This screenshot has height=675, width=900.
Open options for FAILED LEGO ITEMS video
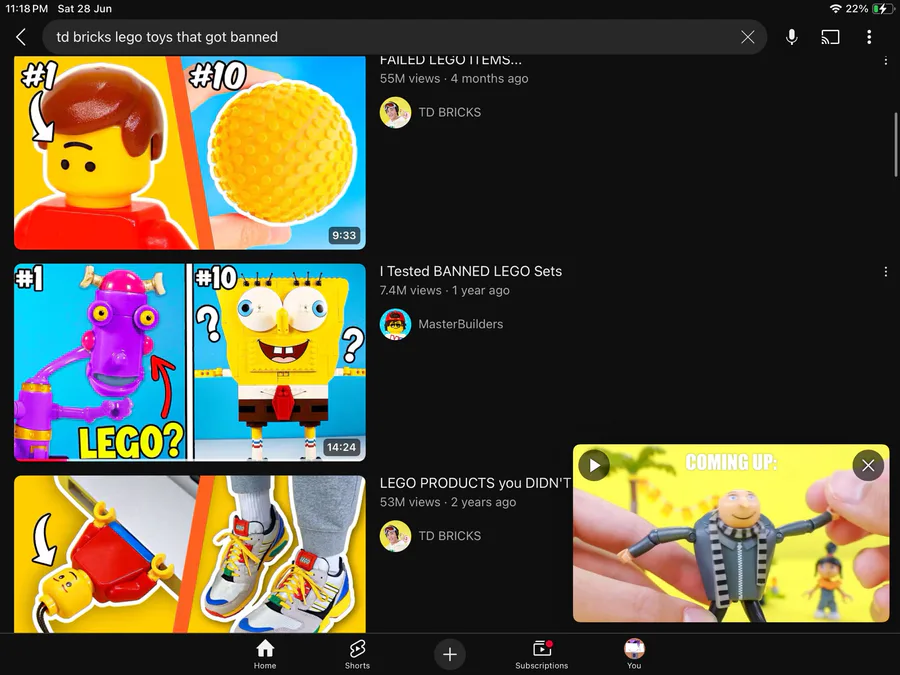886,60
